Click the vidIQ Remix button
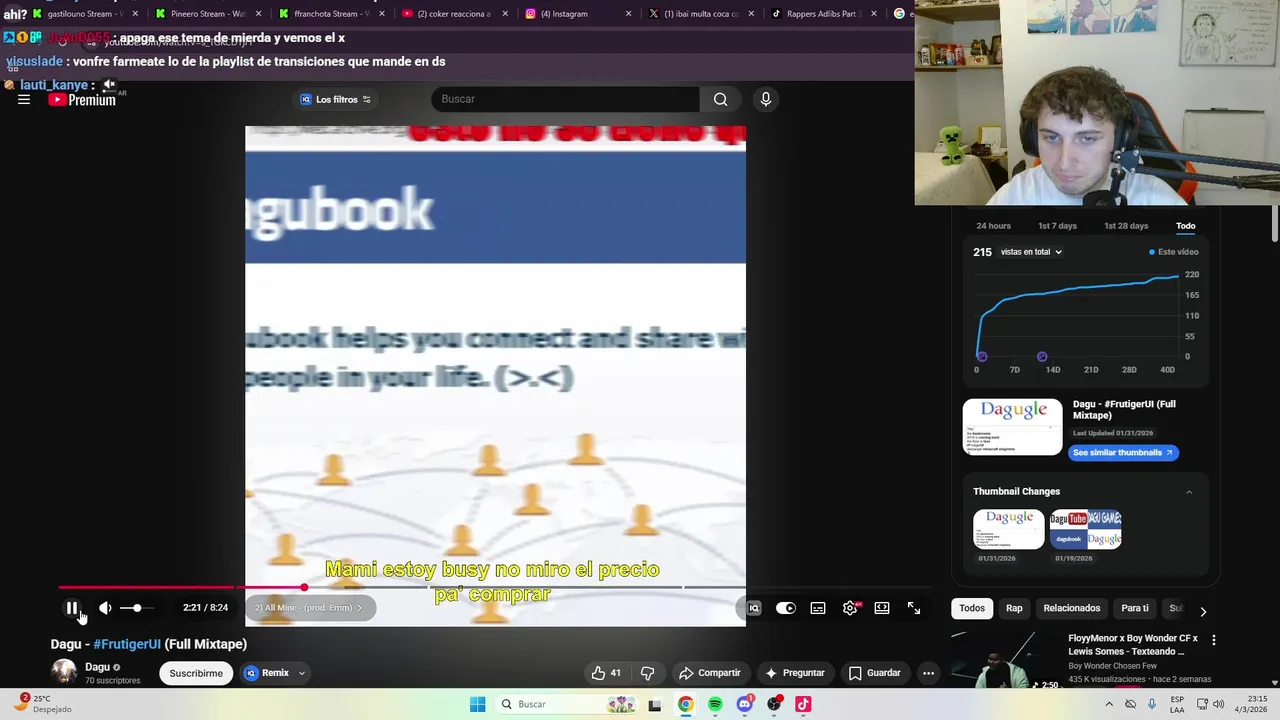1280x720 pixels. [x=266, y=673]
